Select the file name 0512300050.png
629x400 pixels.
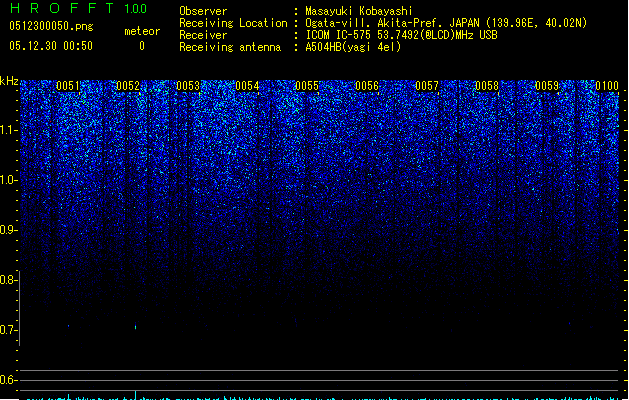coord(51,26)
